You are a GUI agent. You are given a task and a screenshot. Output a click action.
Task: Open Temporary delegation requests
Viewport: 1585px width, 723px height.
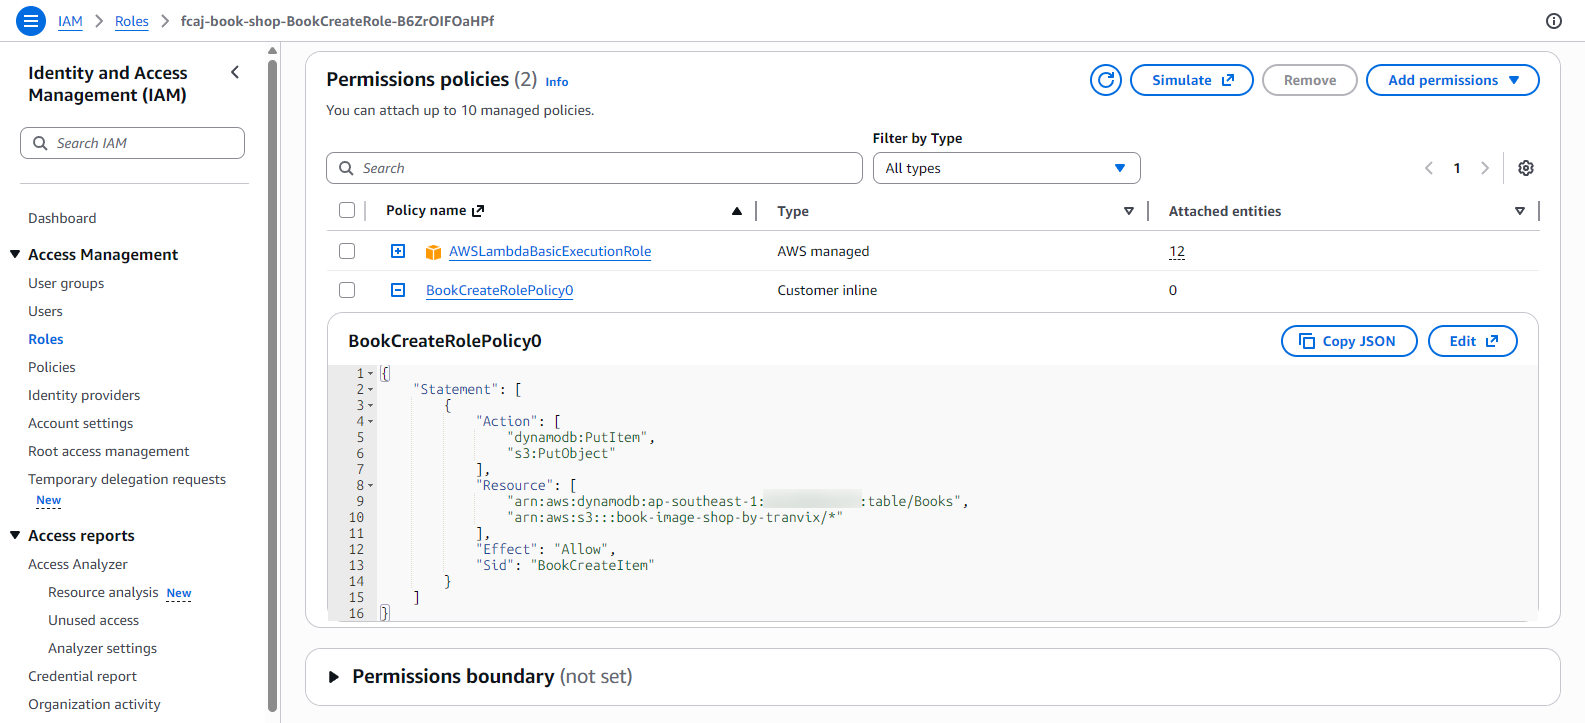[x=127, y=479]
